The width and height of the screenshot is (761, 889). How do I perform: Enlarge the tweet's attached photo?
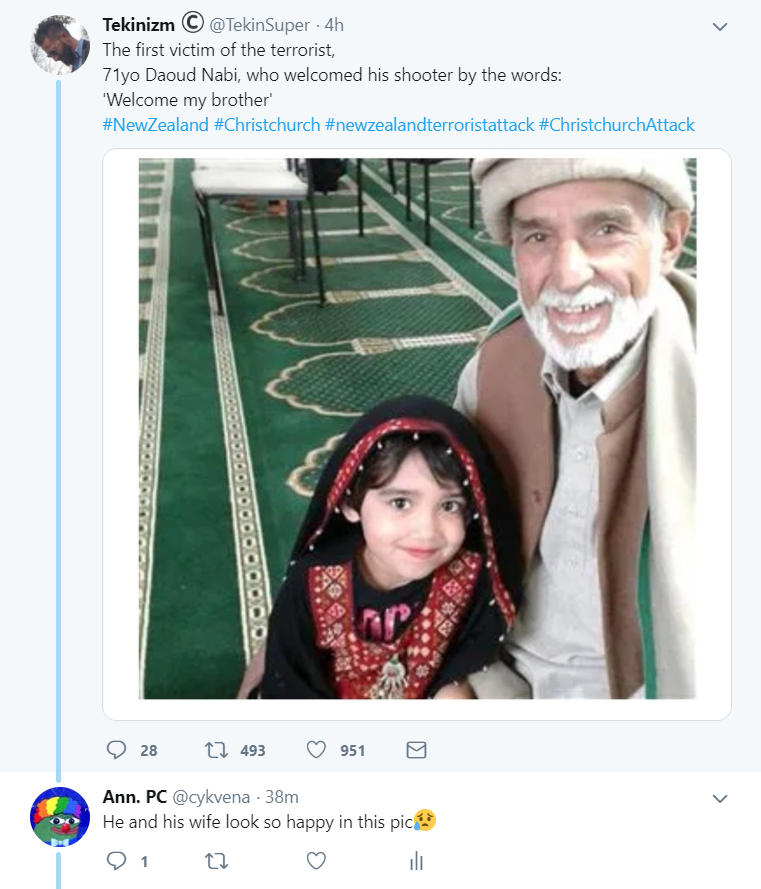point(417,428)
